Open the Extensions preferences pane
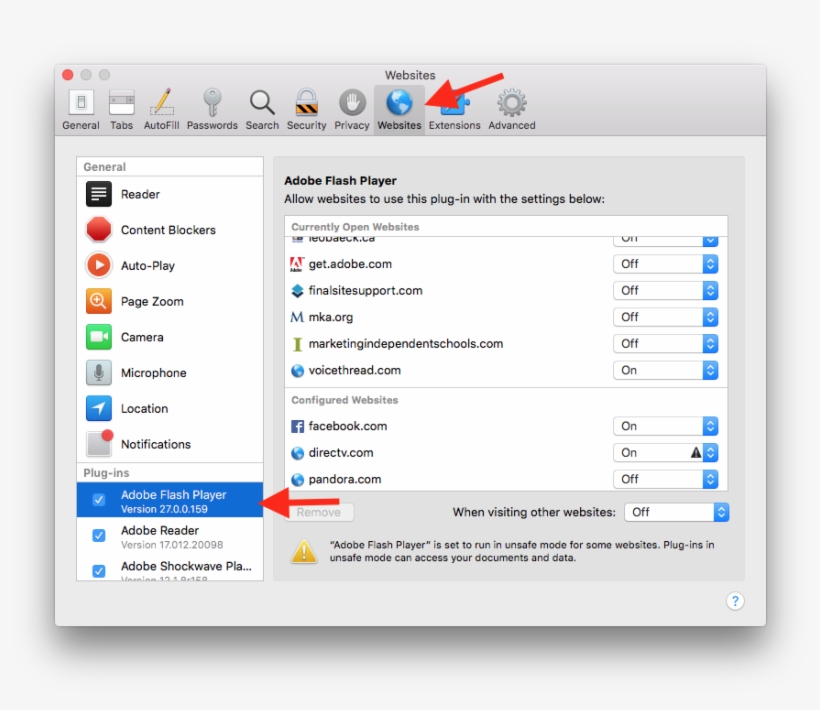820x710 pixels. 454,110
